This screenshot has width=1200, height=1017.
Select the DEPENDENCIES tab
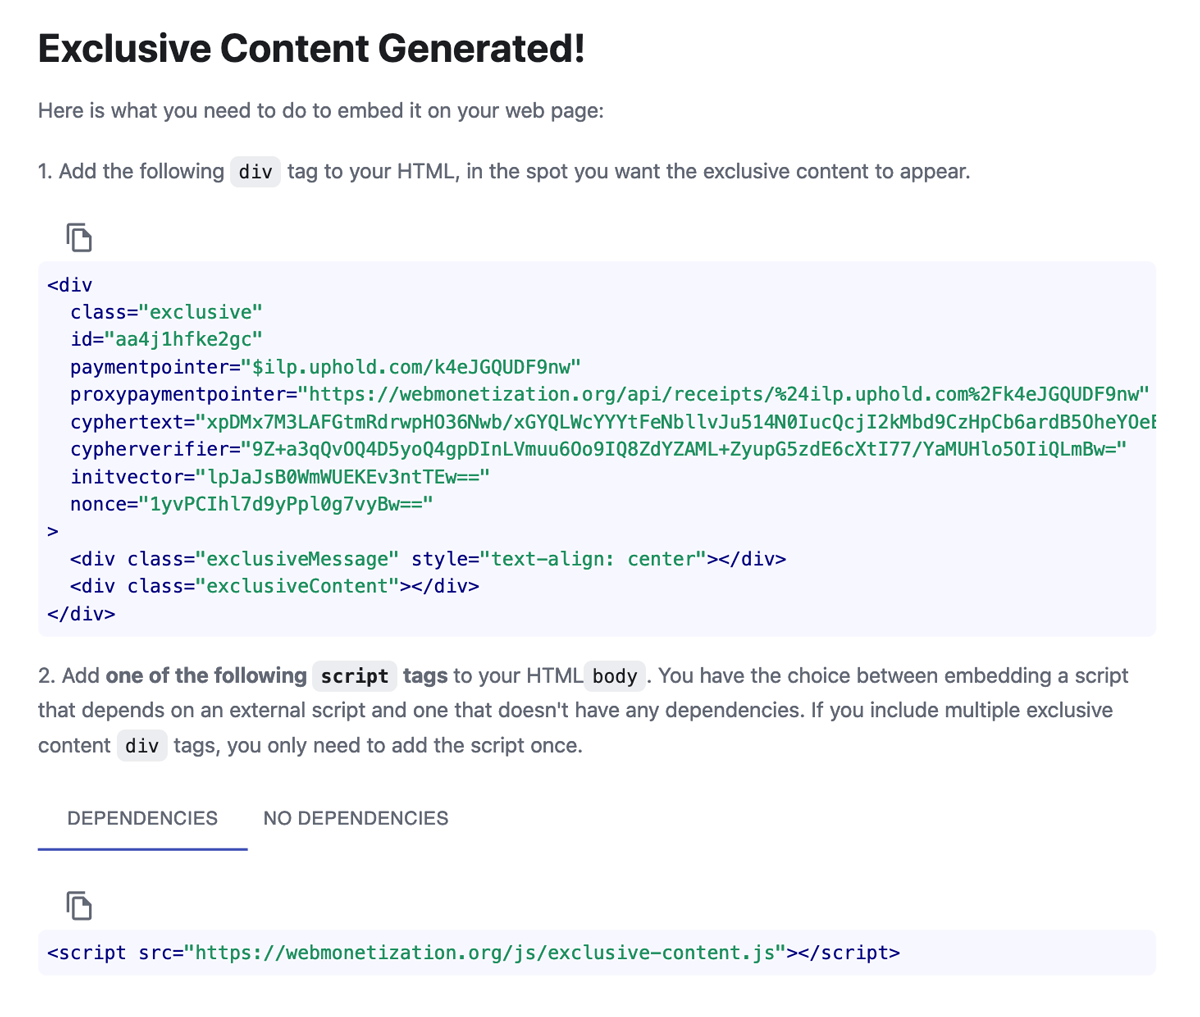tap(142, 818)
